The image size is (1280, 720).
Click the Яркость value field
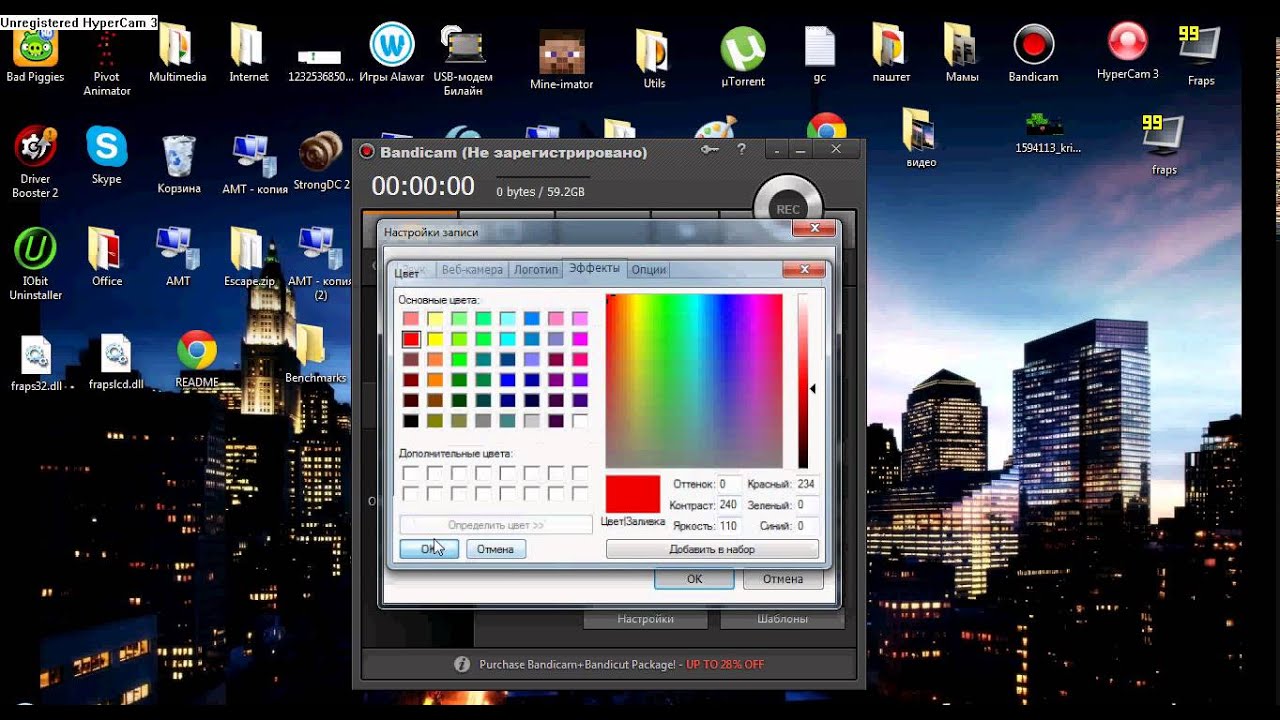[728, 526]
